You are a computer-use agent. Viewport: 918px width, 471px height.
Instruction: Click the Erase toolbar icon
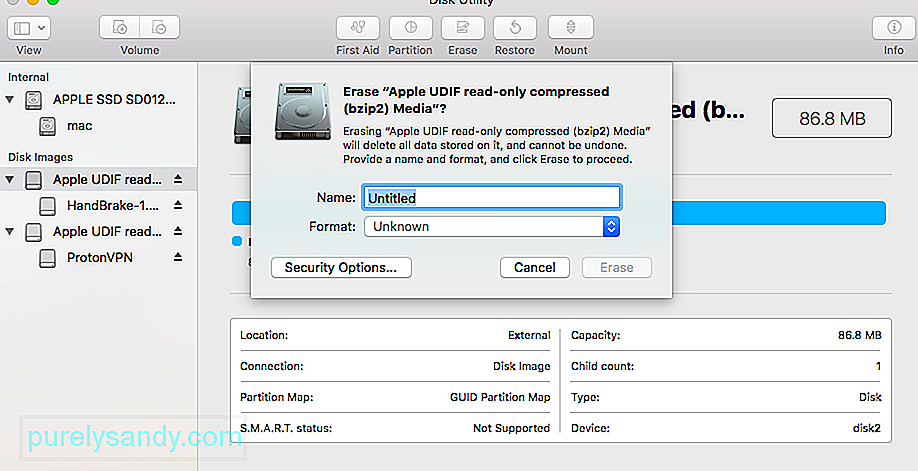pos(463,28)
